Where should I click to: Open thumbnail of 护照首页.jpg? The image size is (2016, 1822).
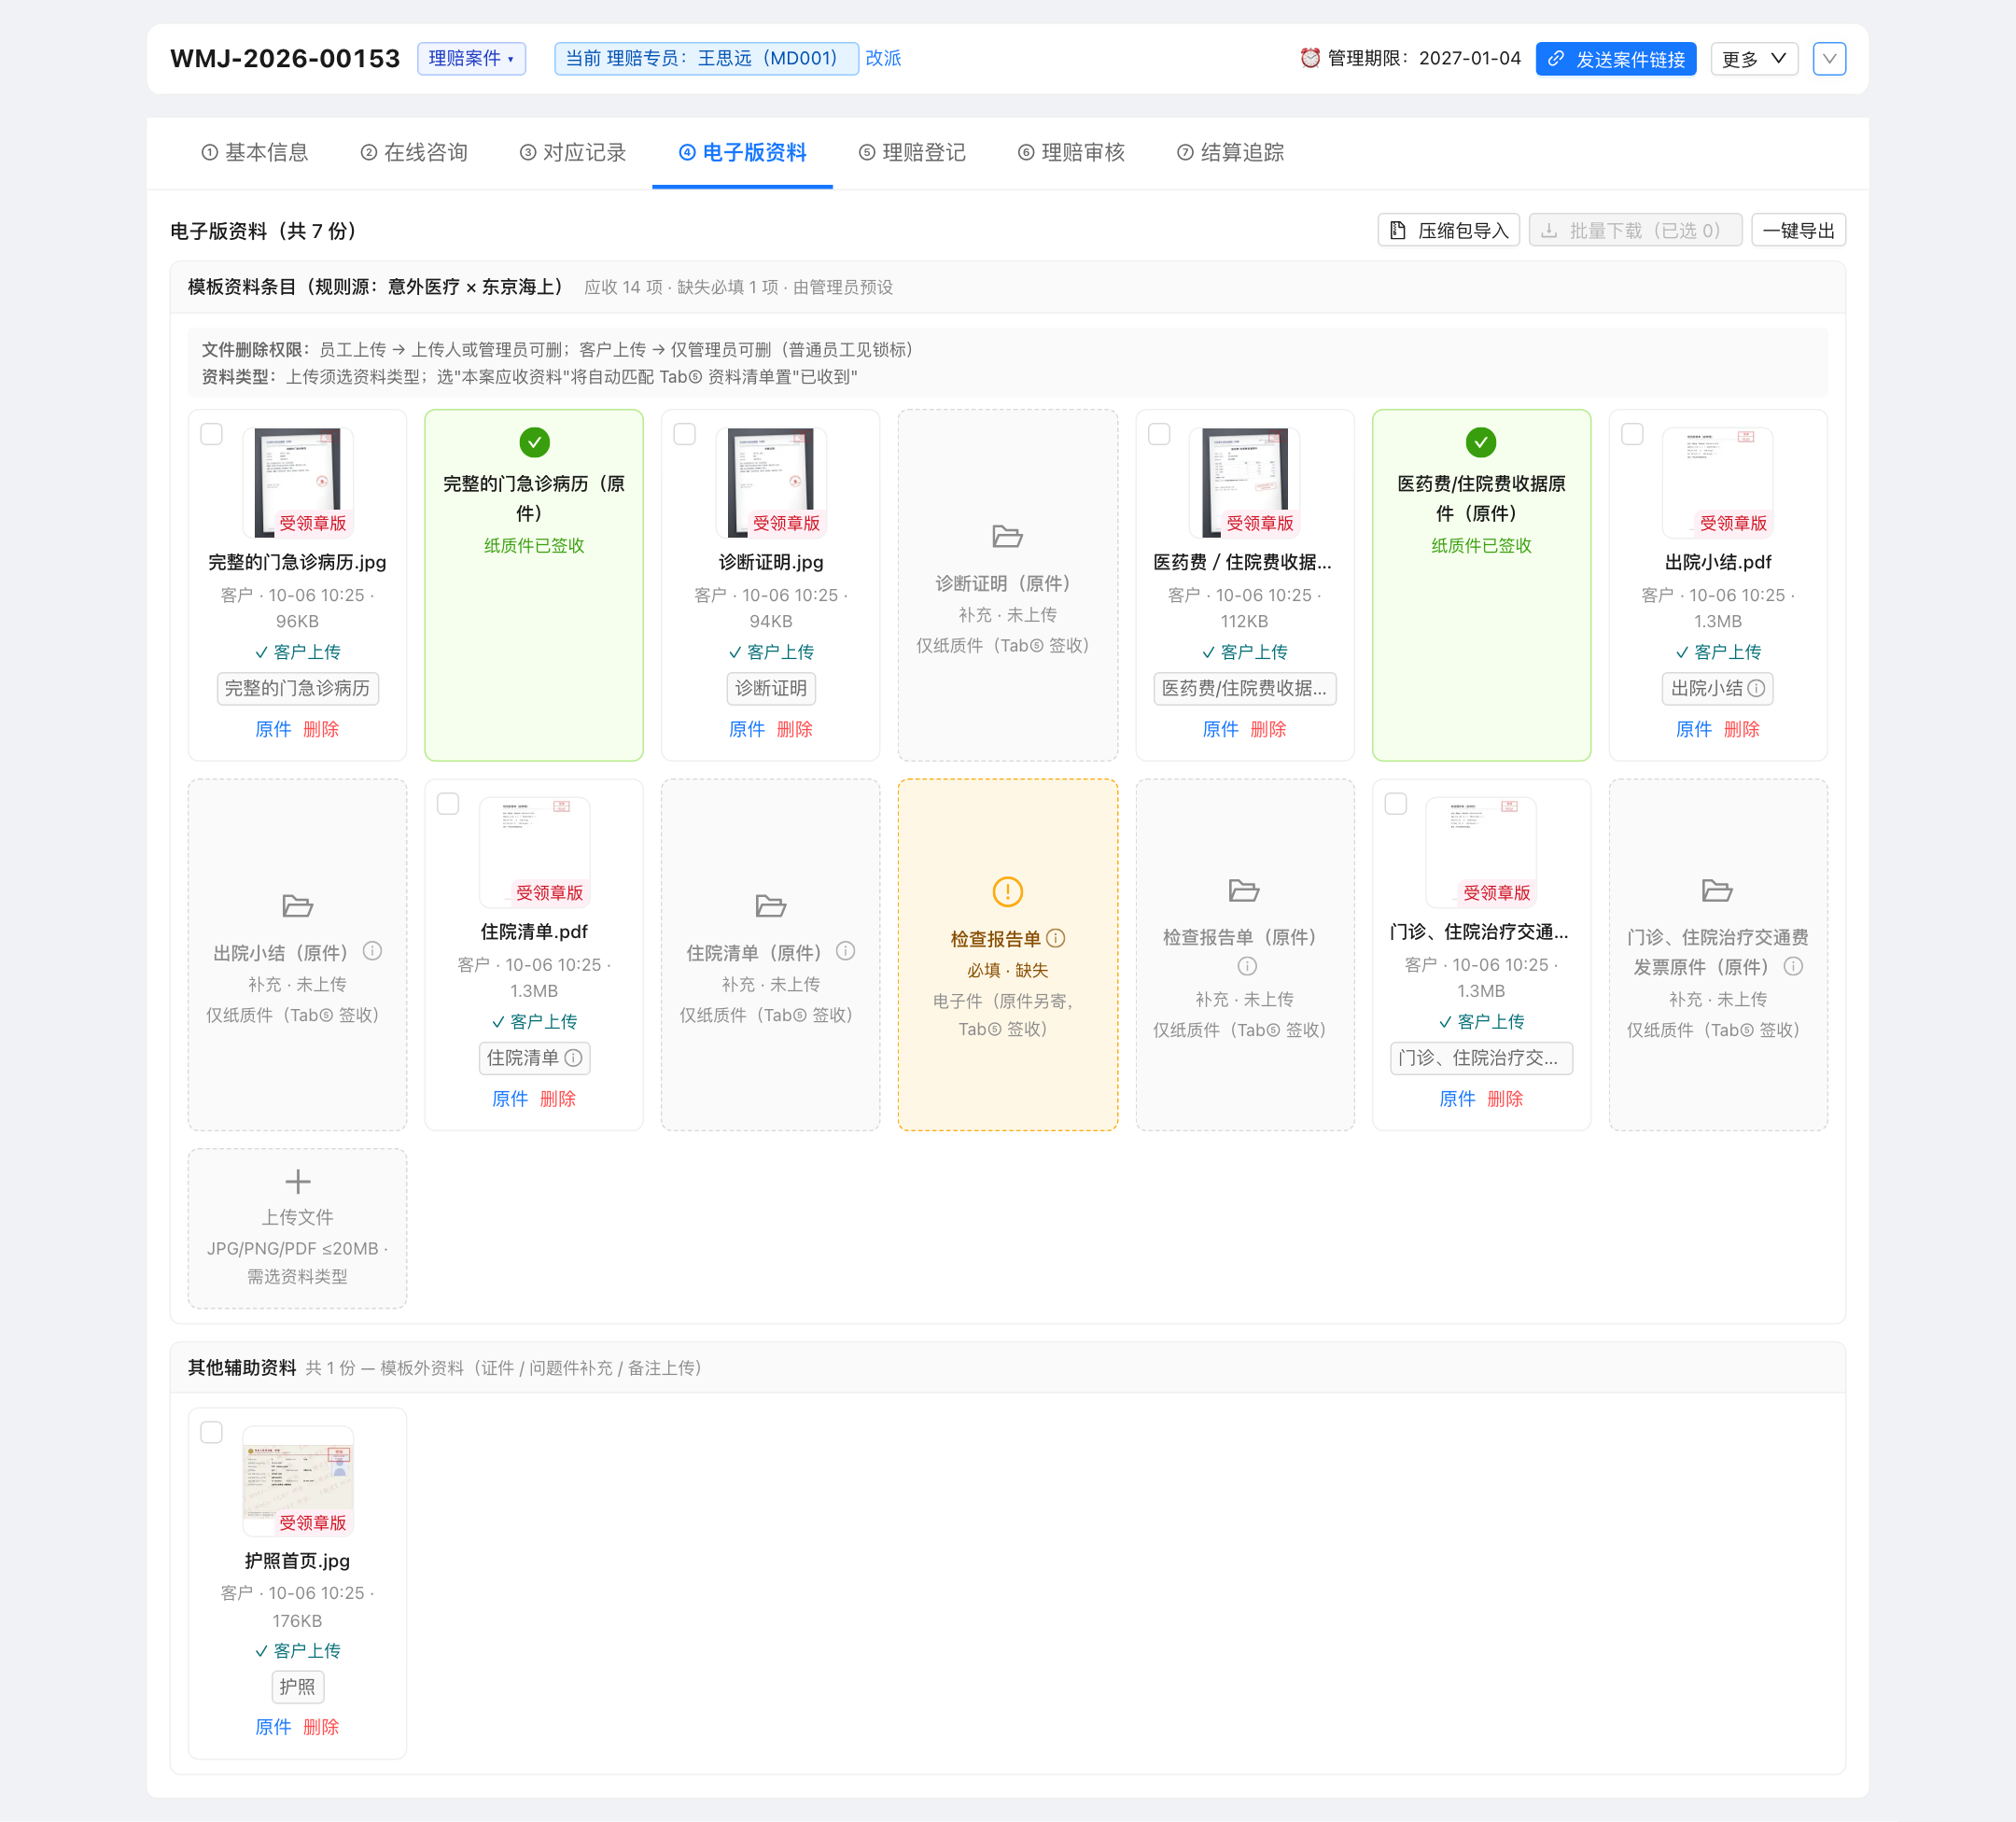pyautogui.click(x=298, y=1481)
